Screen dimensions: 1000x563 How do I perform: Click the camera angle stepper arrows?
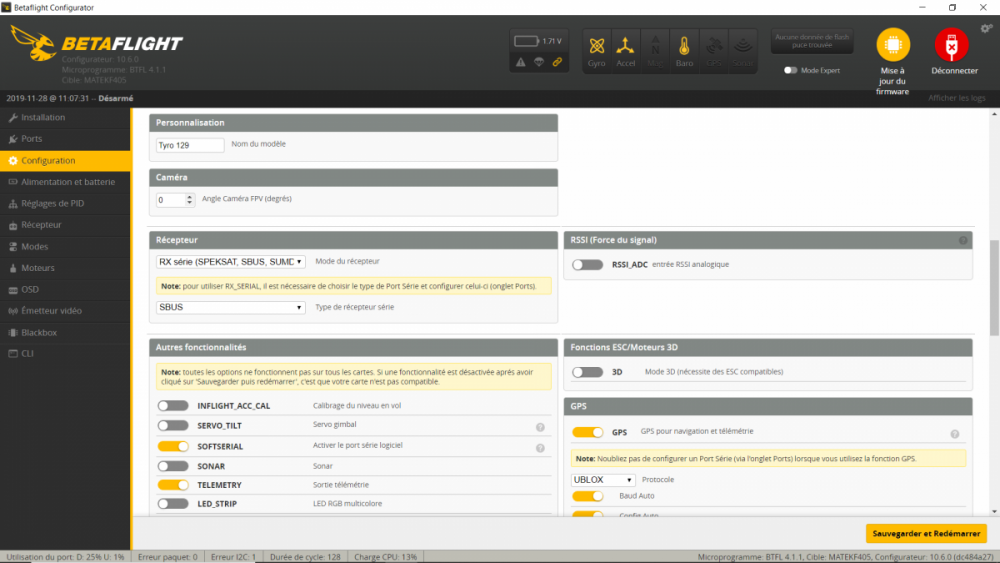189,200
